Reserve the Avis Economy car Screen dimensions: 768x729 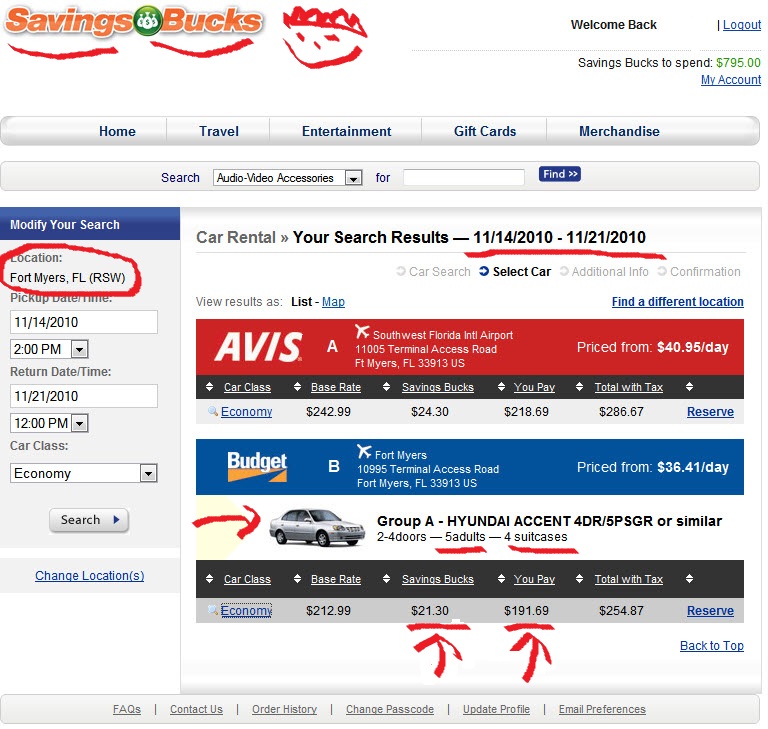click(710, 412)
